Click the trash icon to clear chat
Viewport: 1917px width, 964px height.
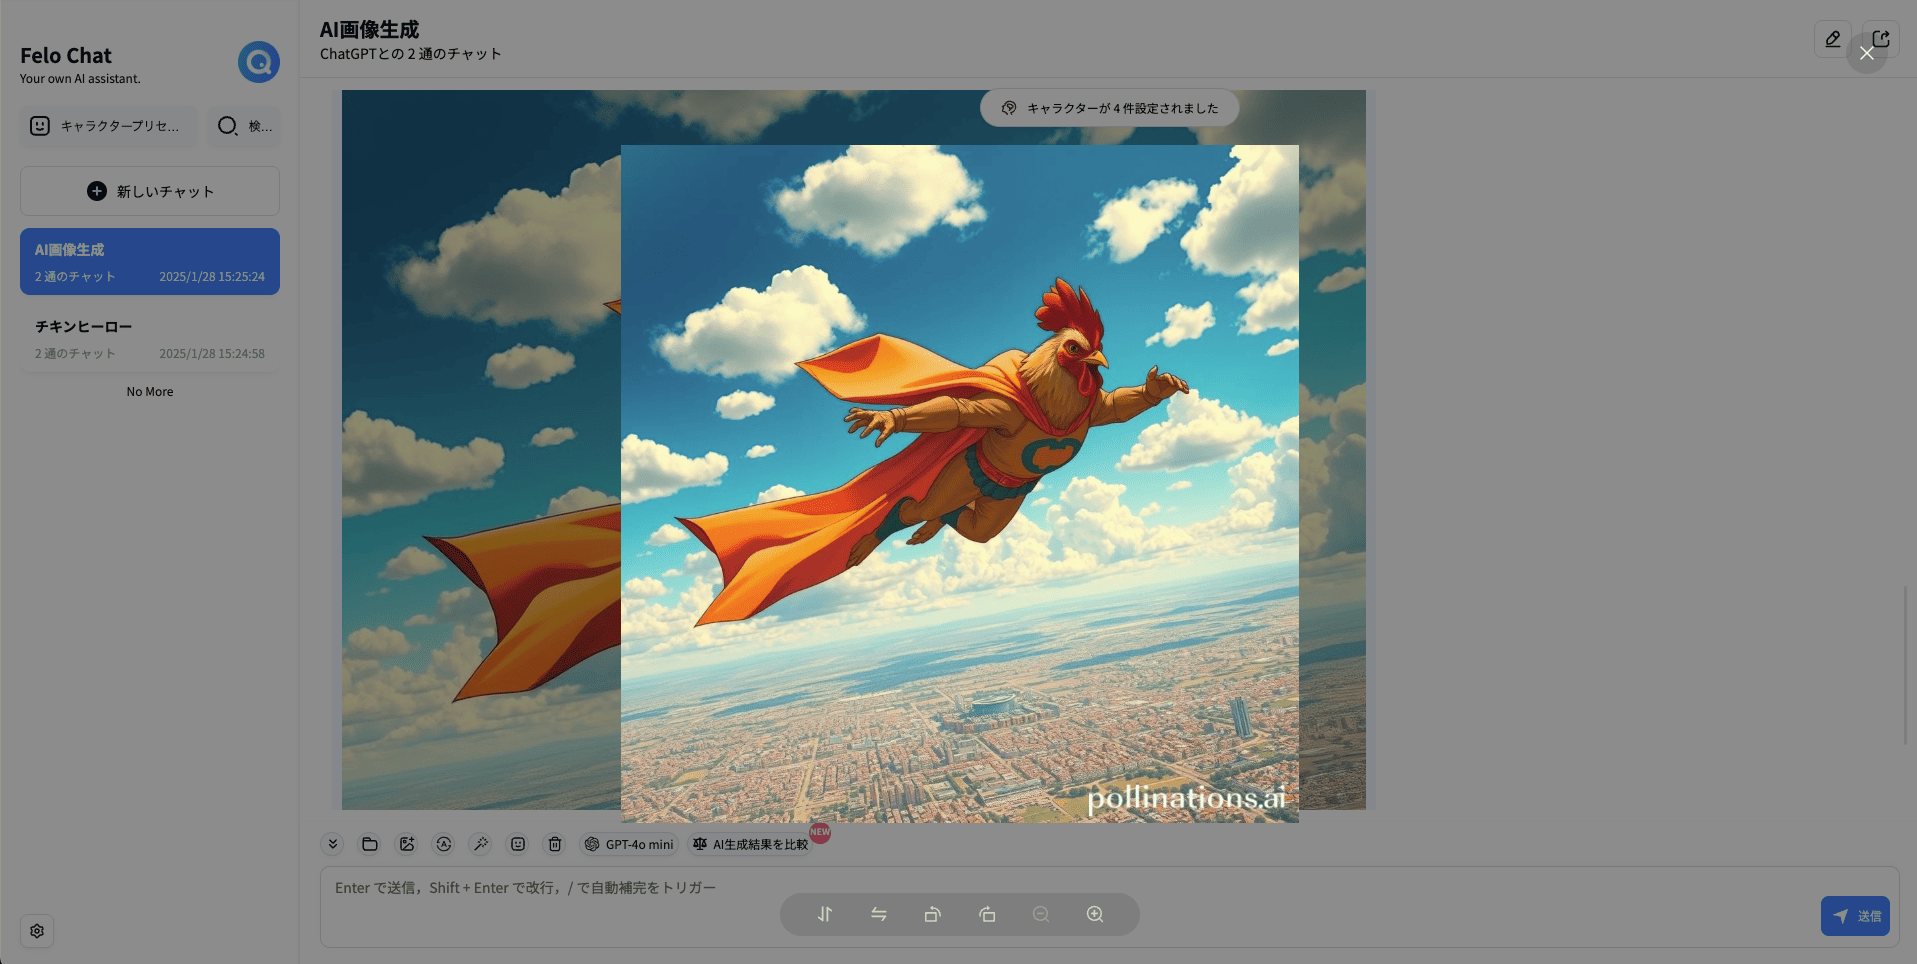coord(555,844)
